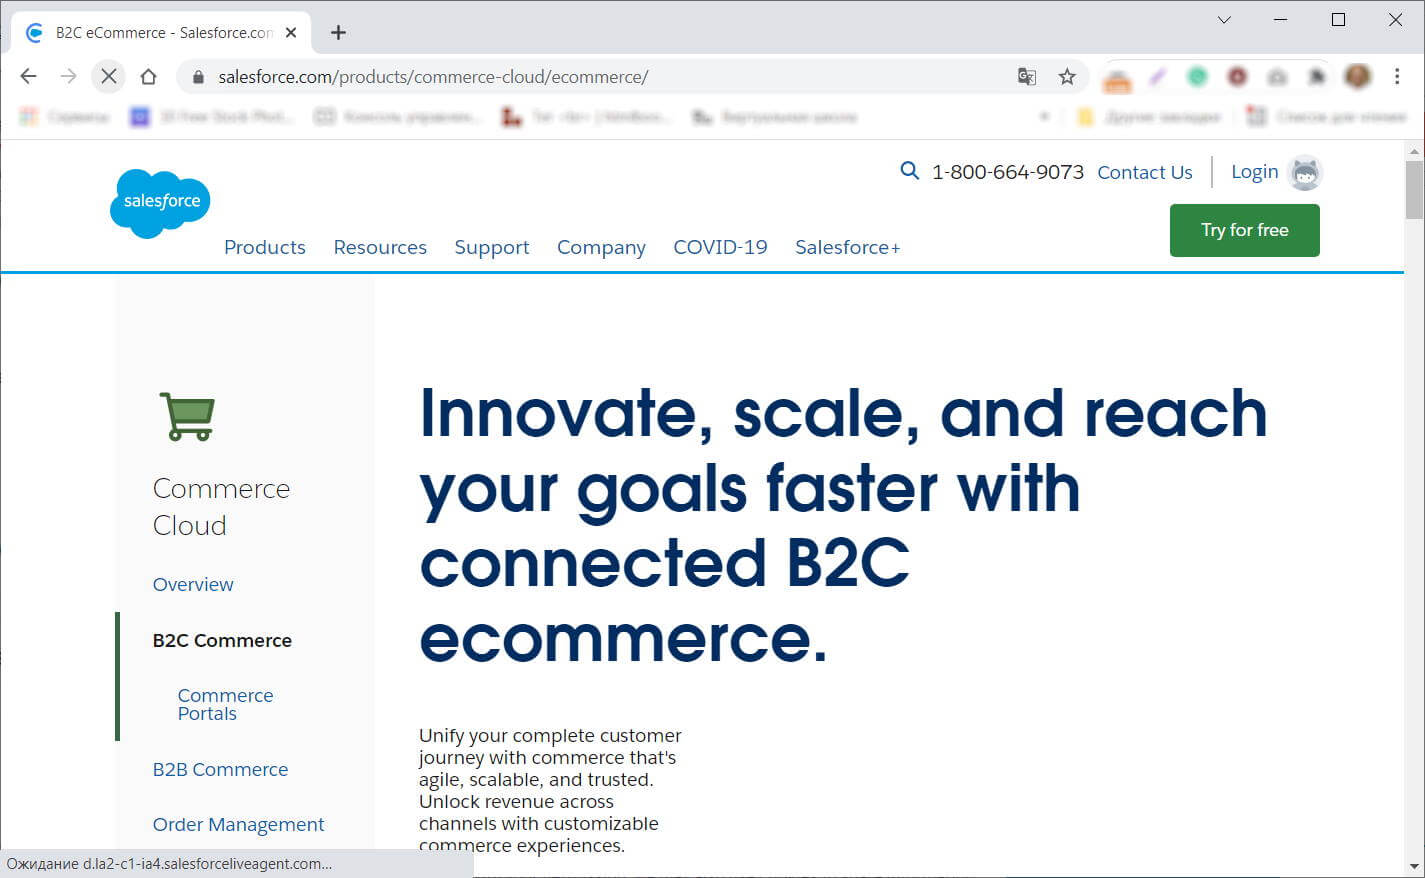The image size is (1425, 878).
Task: Open the Resources navigation menu
Action: coord(380,247)
